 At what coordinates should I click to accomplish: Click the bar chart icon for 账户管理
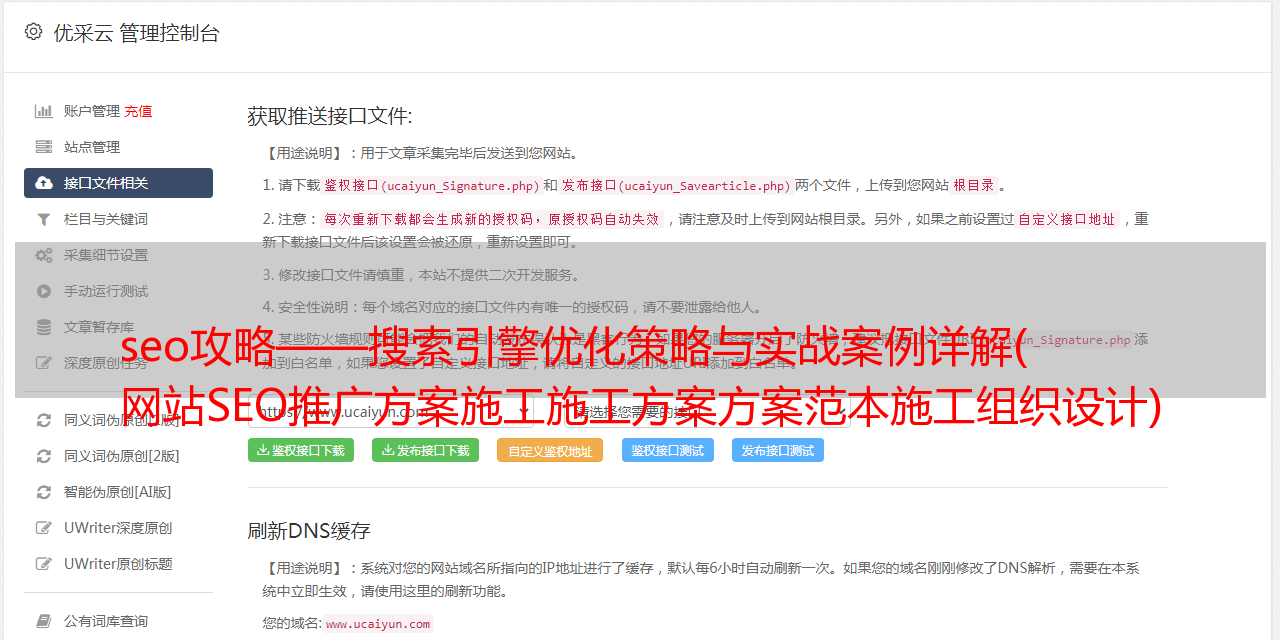[x=44, y=111]
